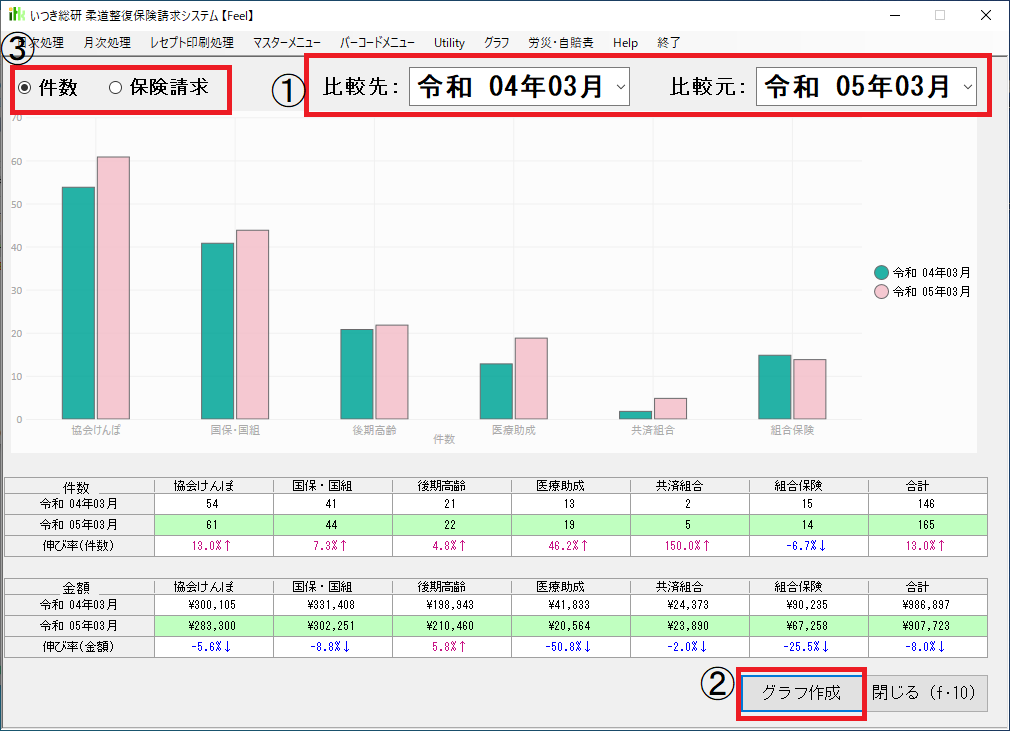The width and height of the screenshot is (1012, 731).
Task: Open the グラフ menu
Action: click(496, 43)
